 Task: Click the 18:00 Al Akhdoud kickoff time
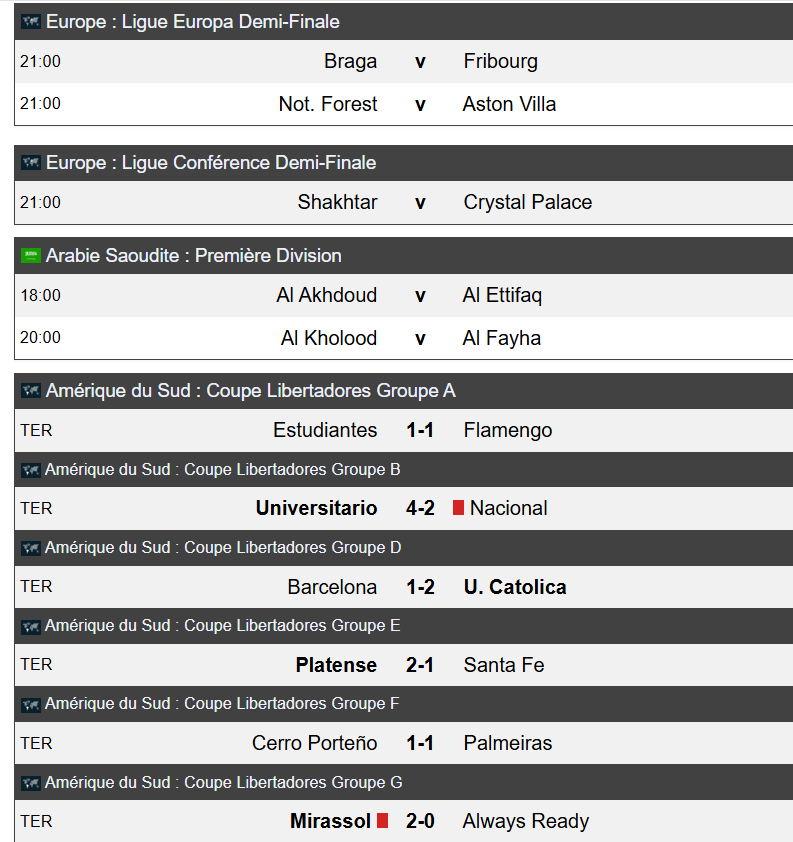(x=40, y=295)
